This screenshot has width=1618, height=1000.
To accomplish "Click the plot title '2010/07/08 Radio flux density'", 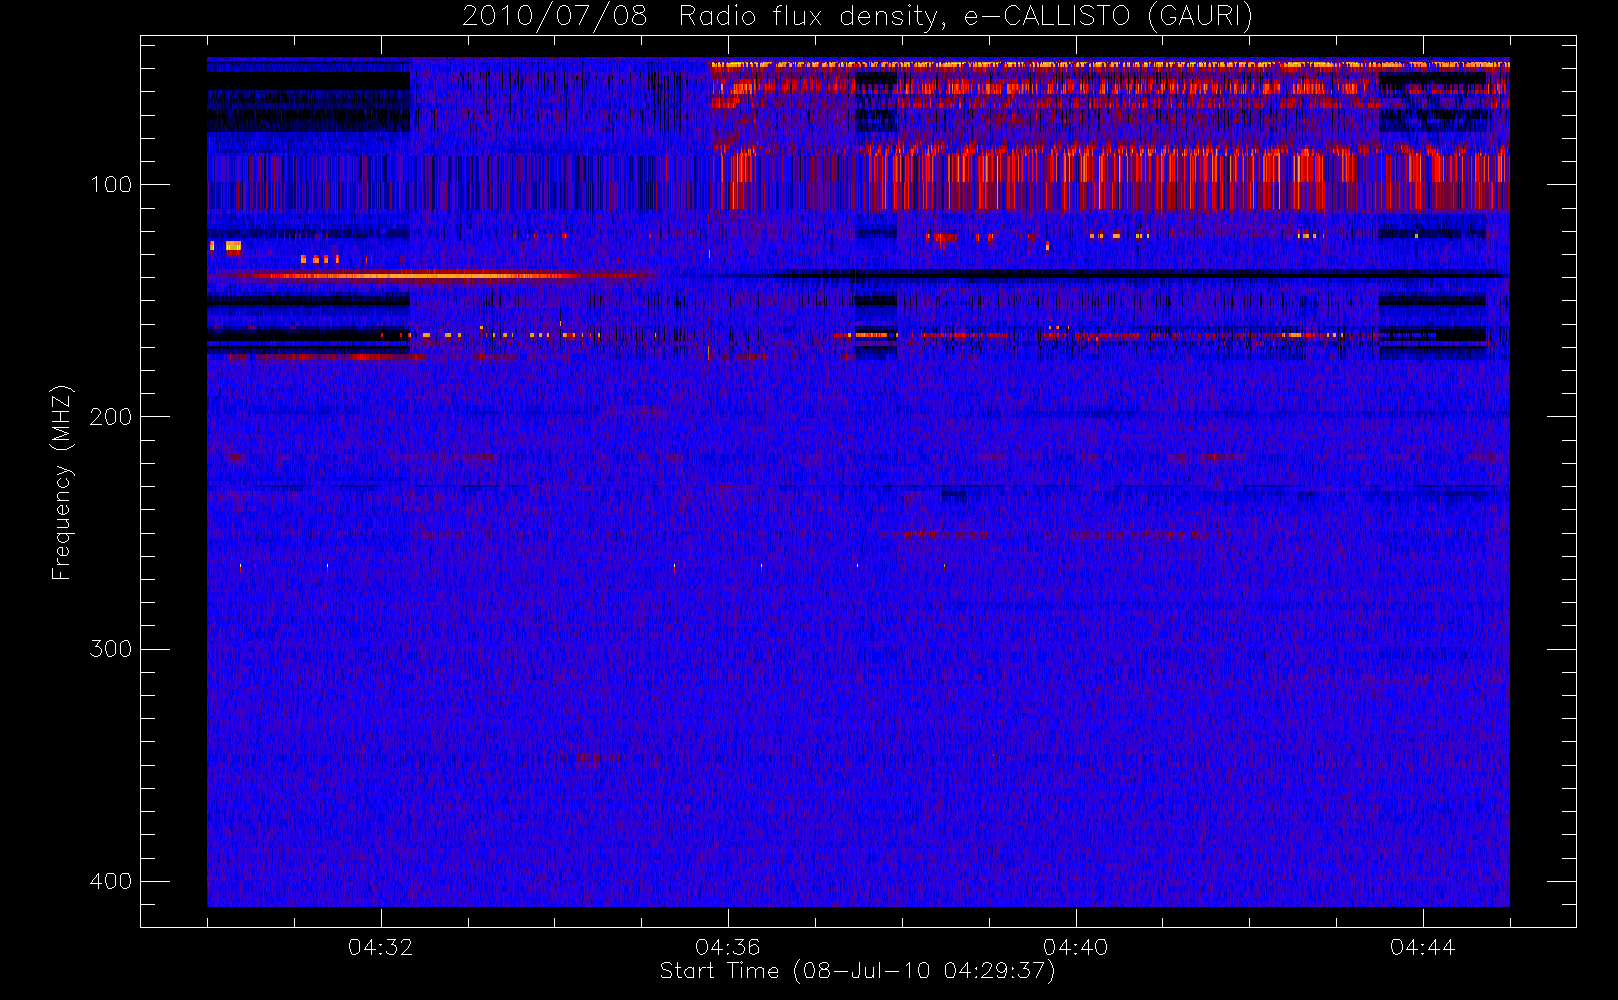I will pyautogui.click(x=704, y=16).
